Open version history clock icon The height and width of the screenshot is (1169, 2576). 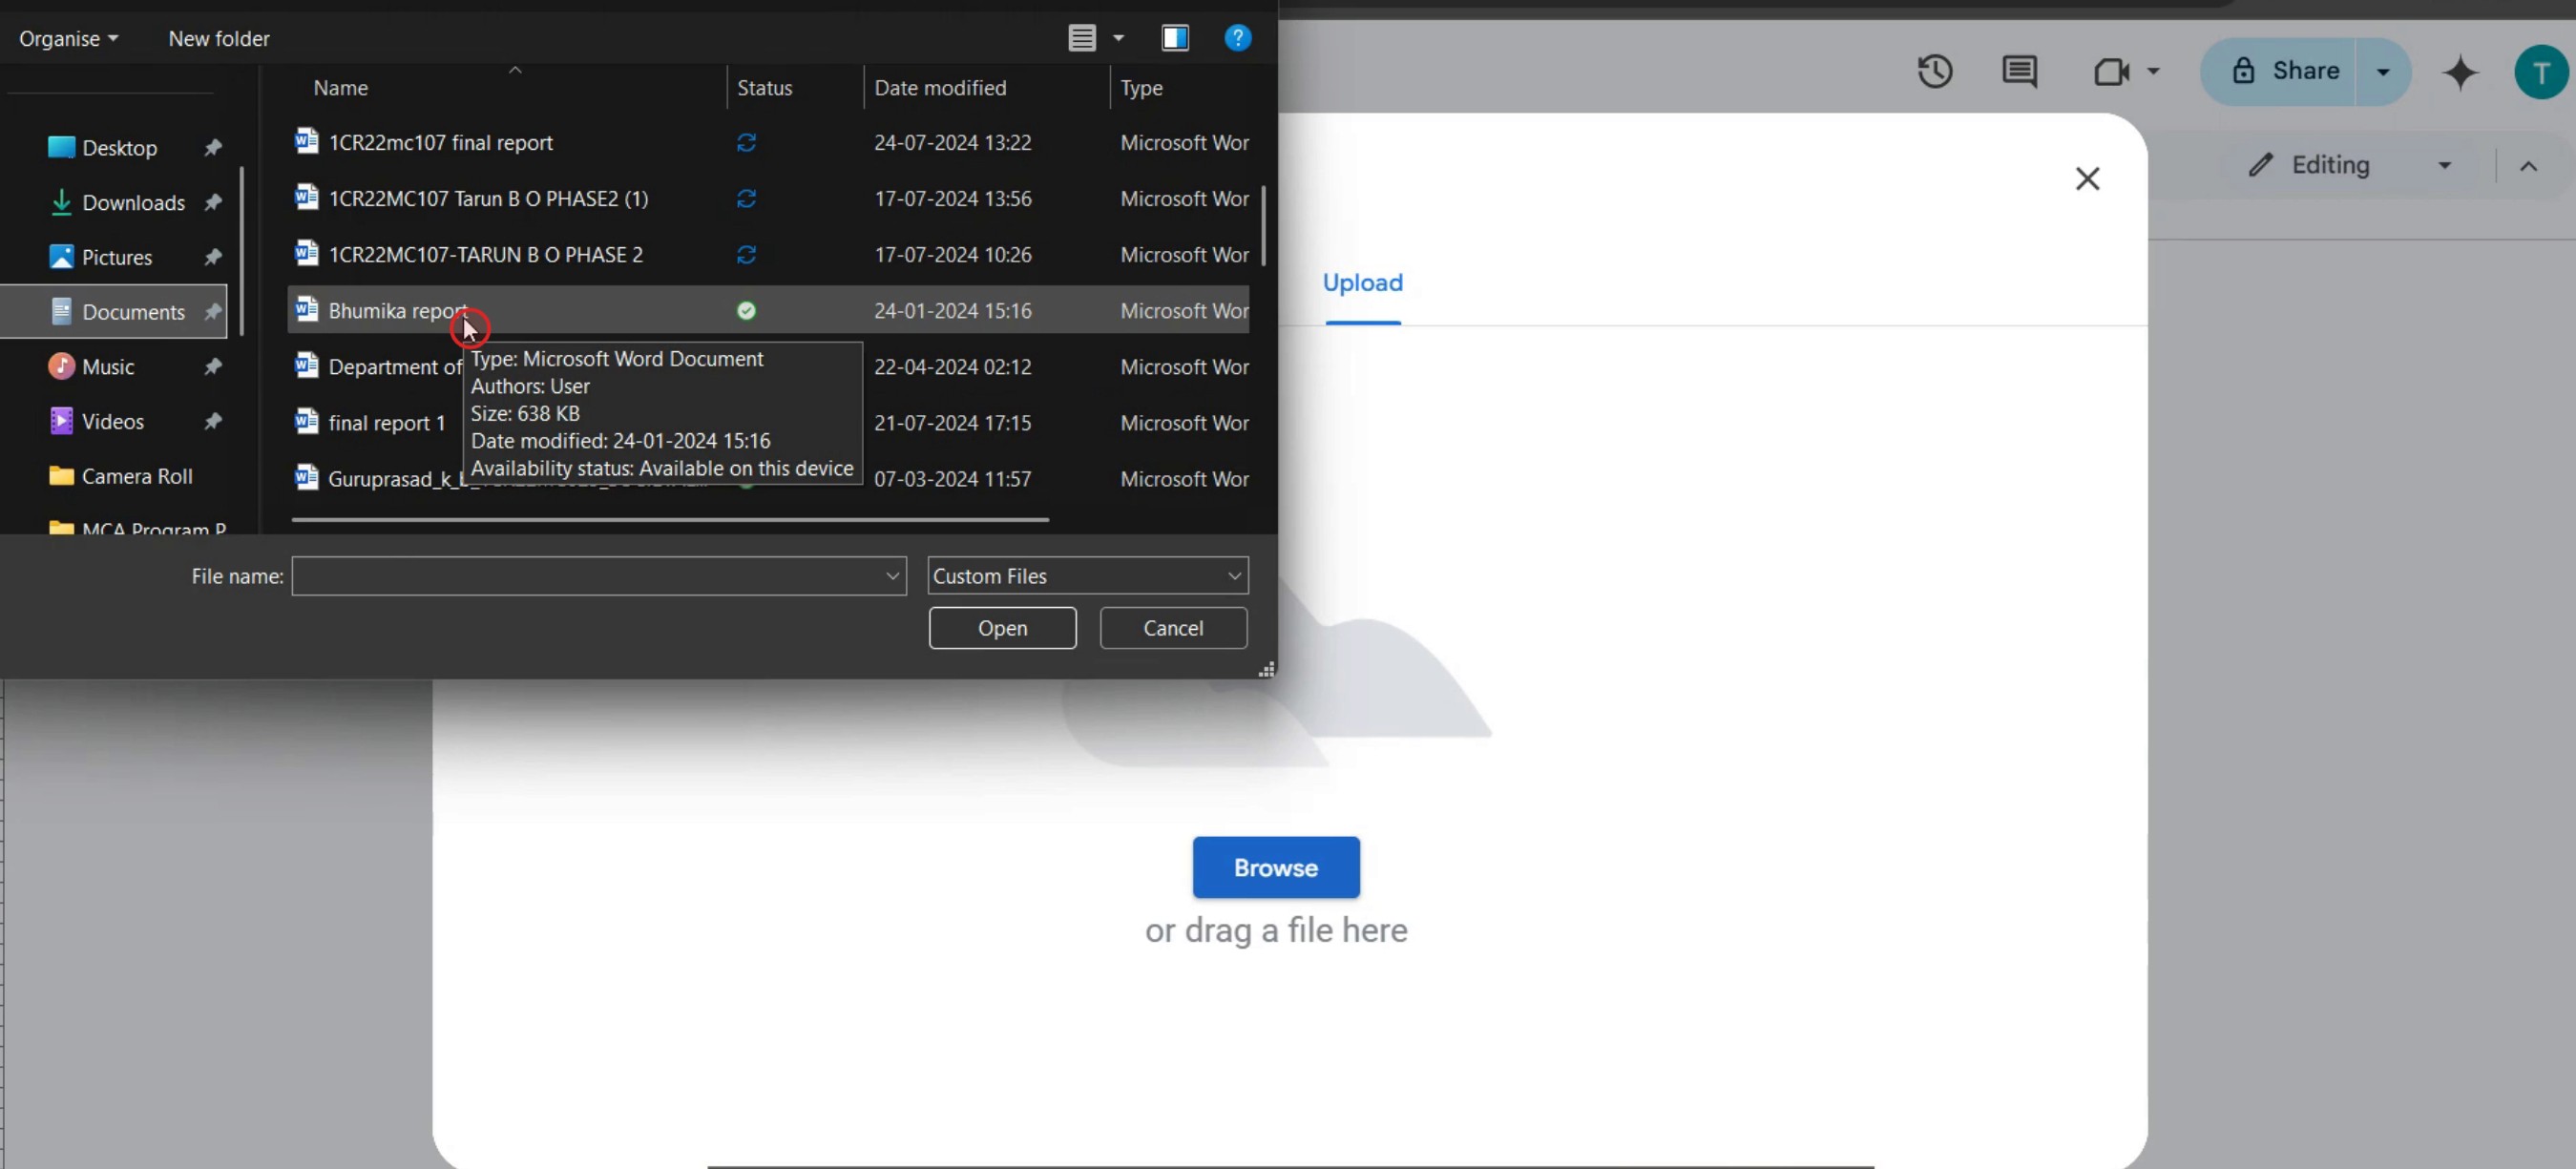[x=1934, y=71]
